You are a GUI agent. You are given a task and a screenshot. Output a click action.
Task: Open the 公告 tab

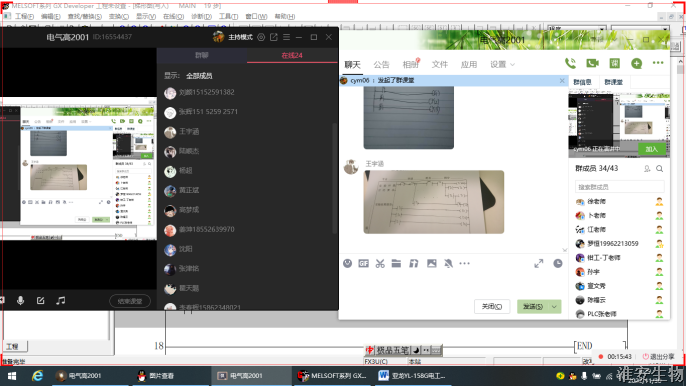(x=381, y=65)
